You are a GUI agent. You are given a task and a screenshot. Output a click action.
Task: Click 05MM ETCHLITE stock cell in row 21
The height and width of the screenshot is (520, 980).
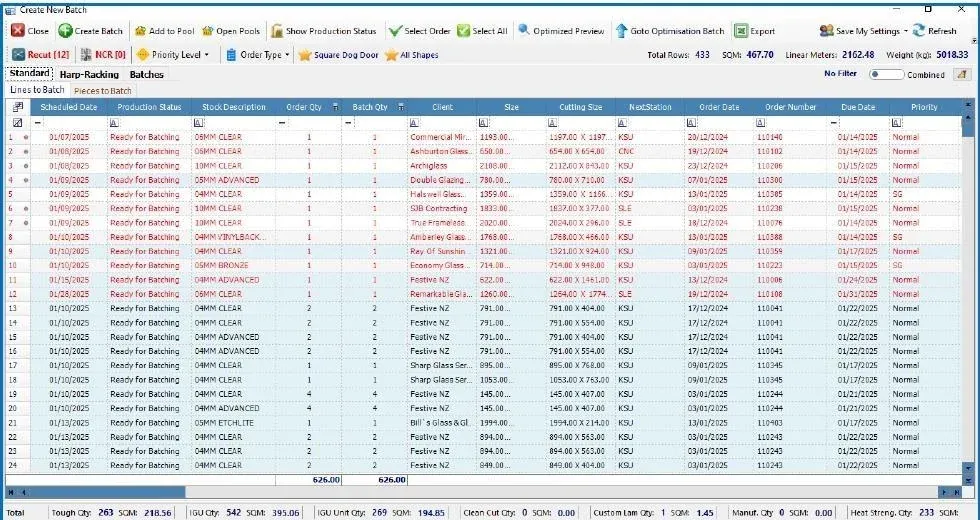point(234,422)
